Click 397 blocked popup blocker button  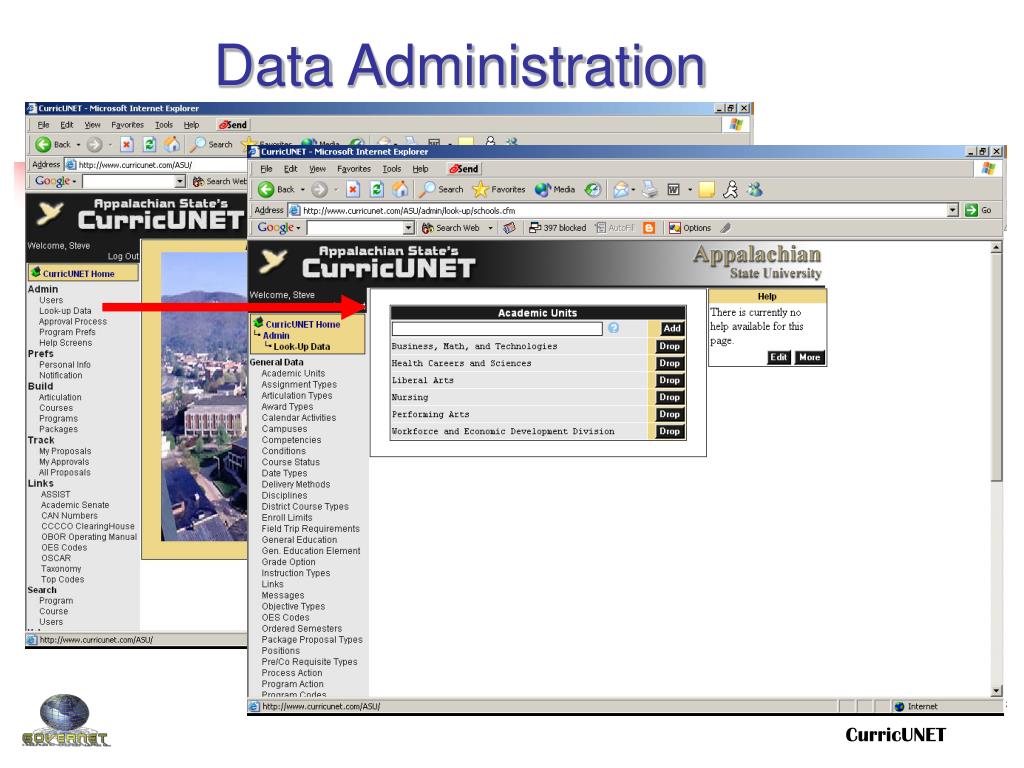coord(557,228)
